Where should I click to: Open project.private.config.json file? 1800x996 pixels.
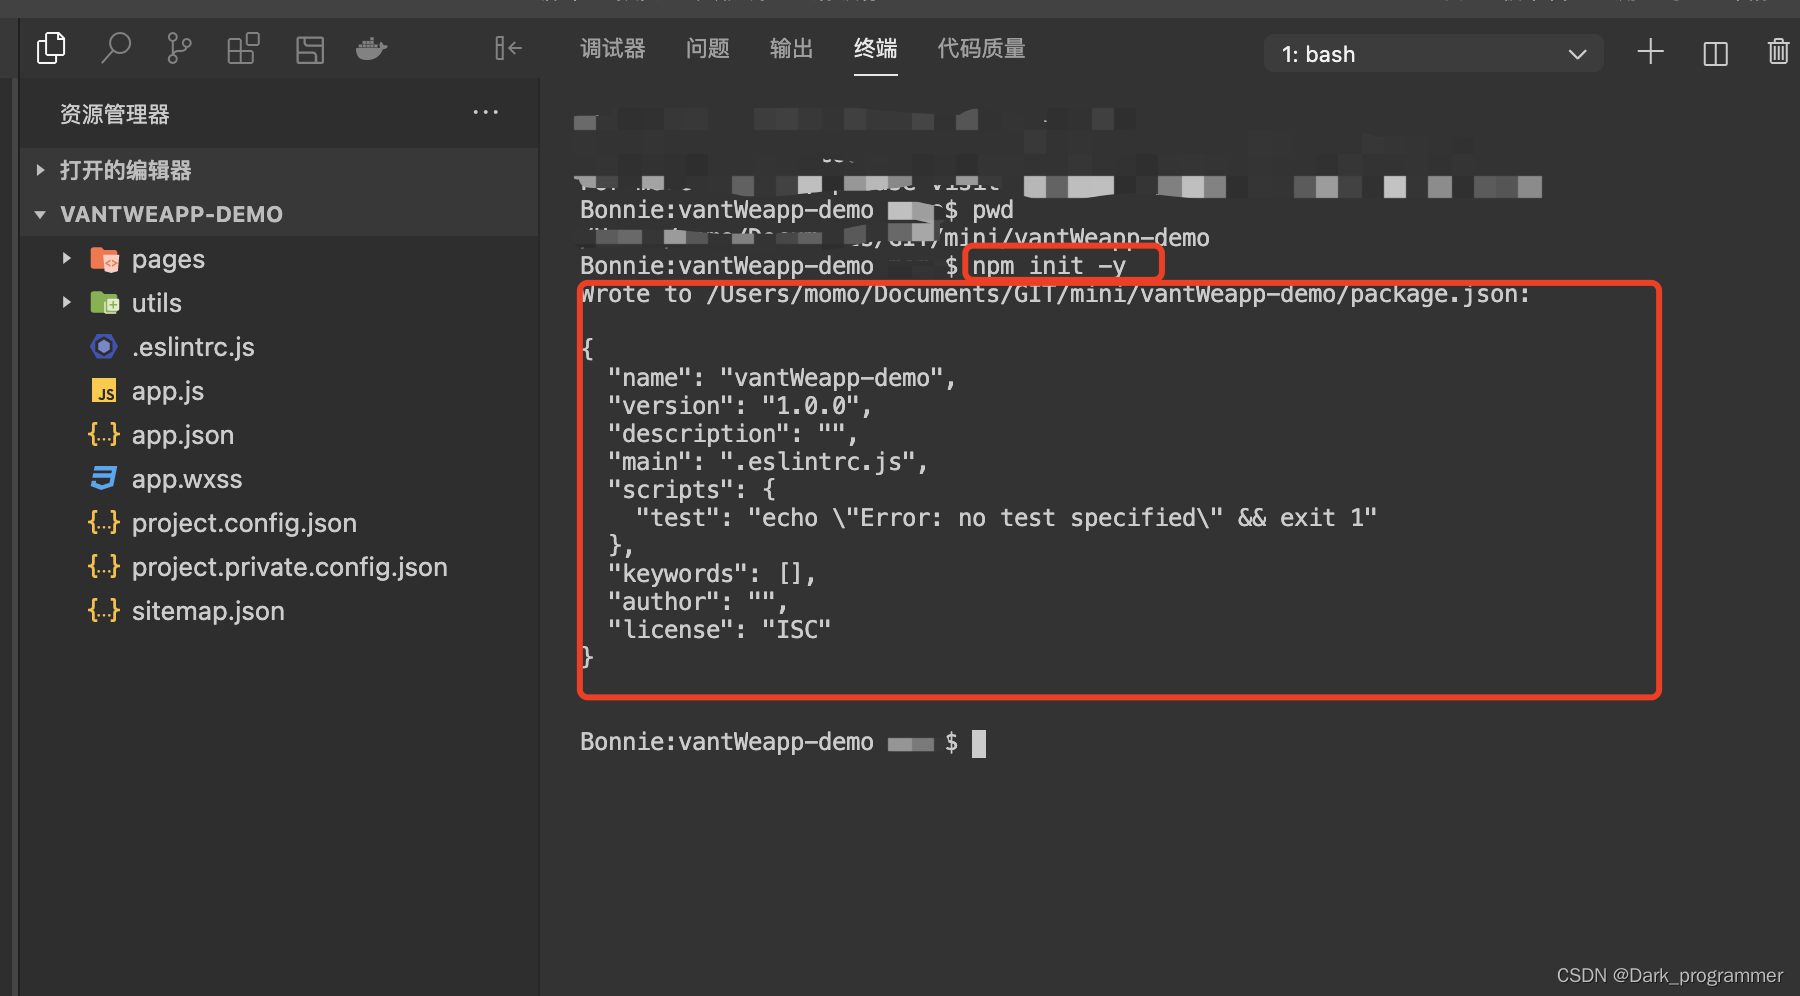[279, 567]
